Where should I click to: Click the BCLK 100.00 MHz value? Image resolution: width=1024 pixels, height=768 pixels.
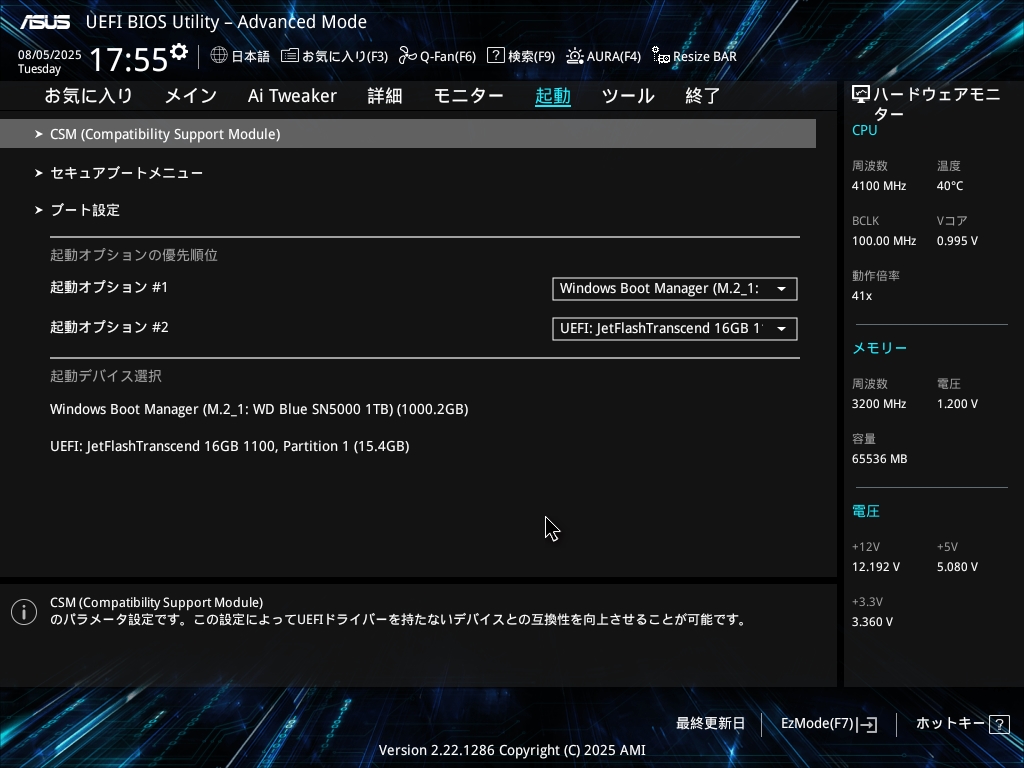884,241
